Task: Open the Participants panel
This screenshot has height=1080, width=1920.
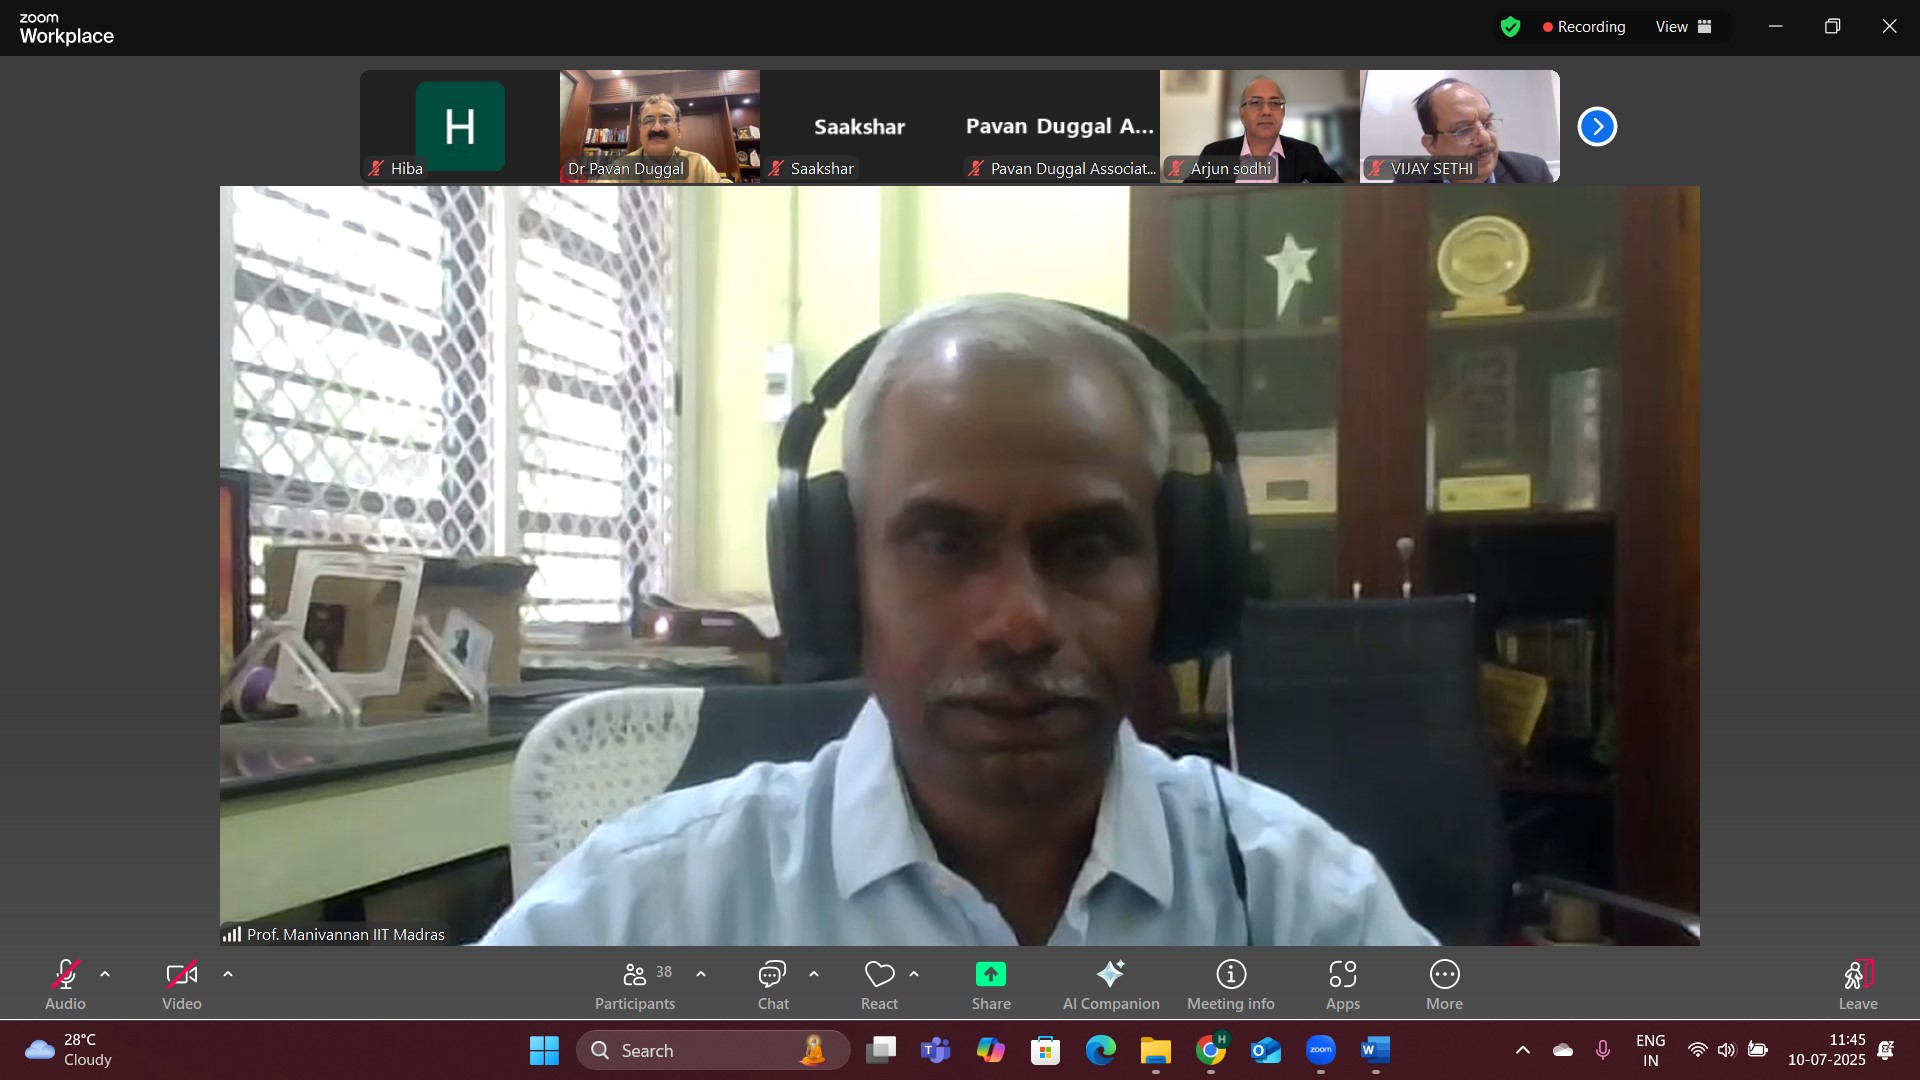Action: pyautogui.click(x=635, y=984)
